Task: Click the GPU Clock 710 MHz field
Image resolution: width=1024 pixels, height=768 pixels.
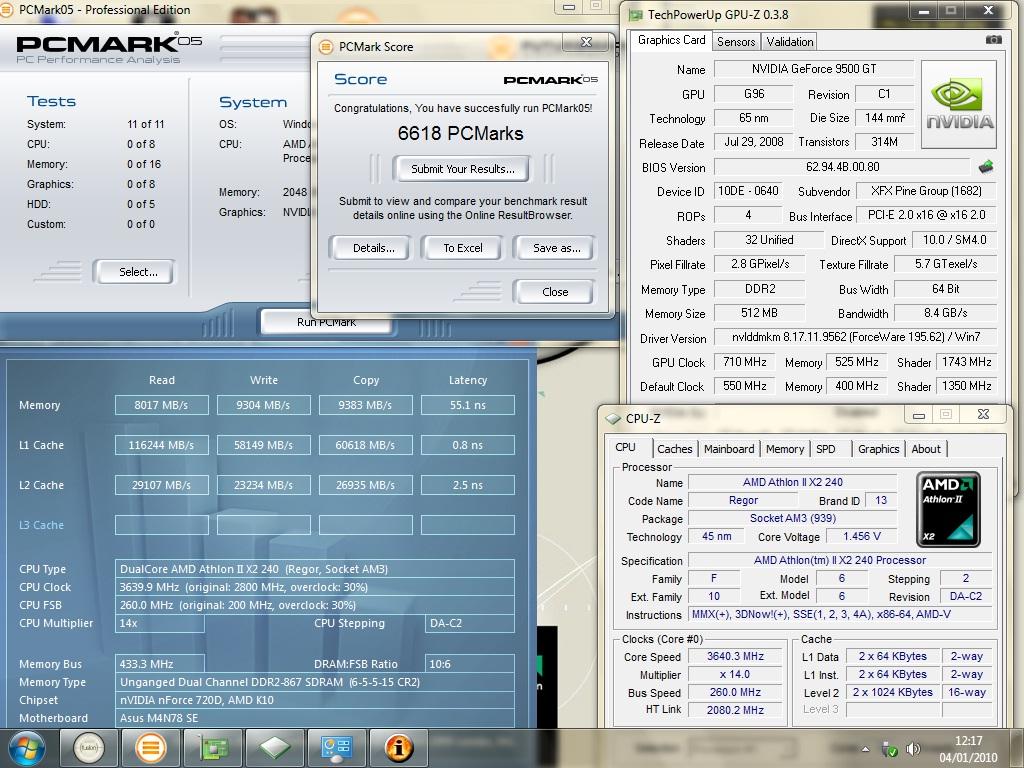Action: [744, 362]
